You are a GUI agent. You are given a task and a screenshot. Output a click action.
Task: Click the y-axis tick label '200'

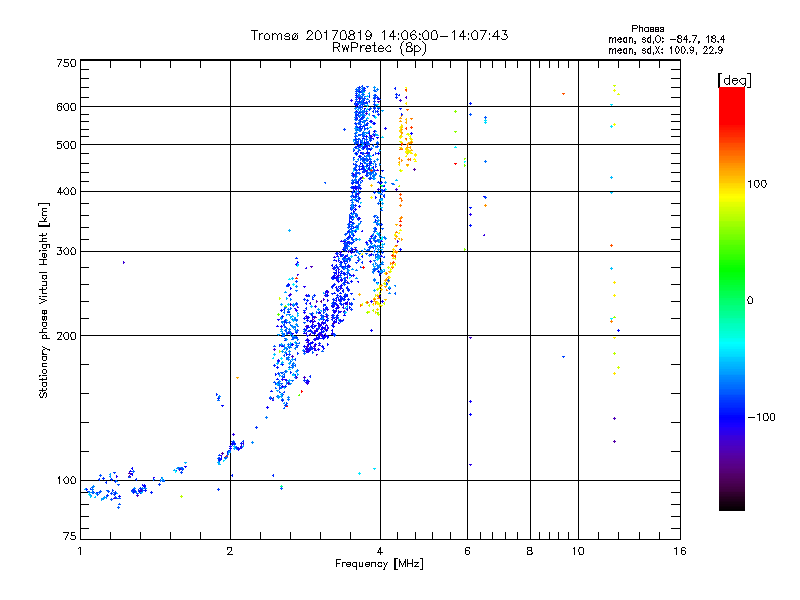point(66,336)
